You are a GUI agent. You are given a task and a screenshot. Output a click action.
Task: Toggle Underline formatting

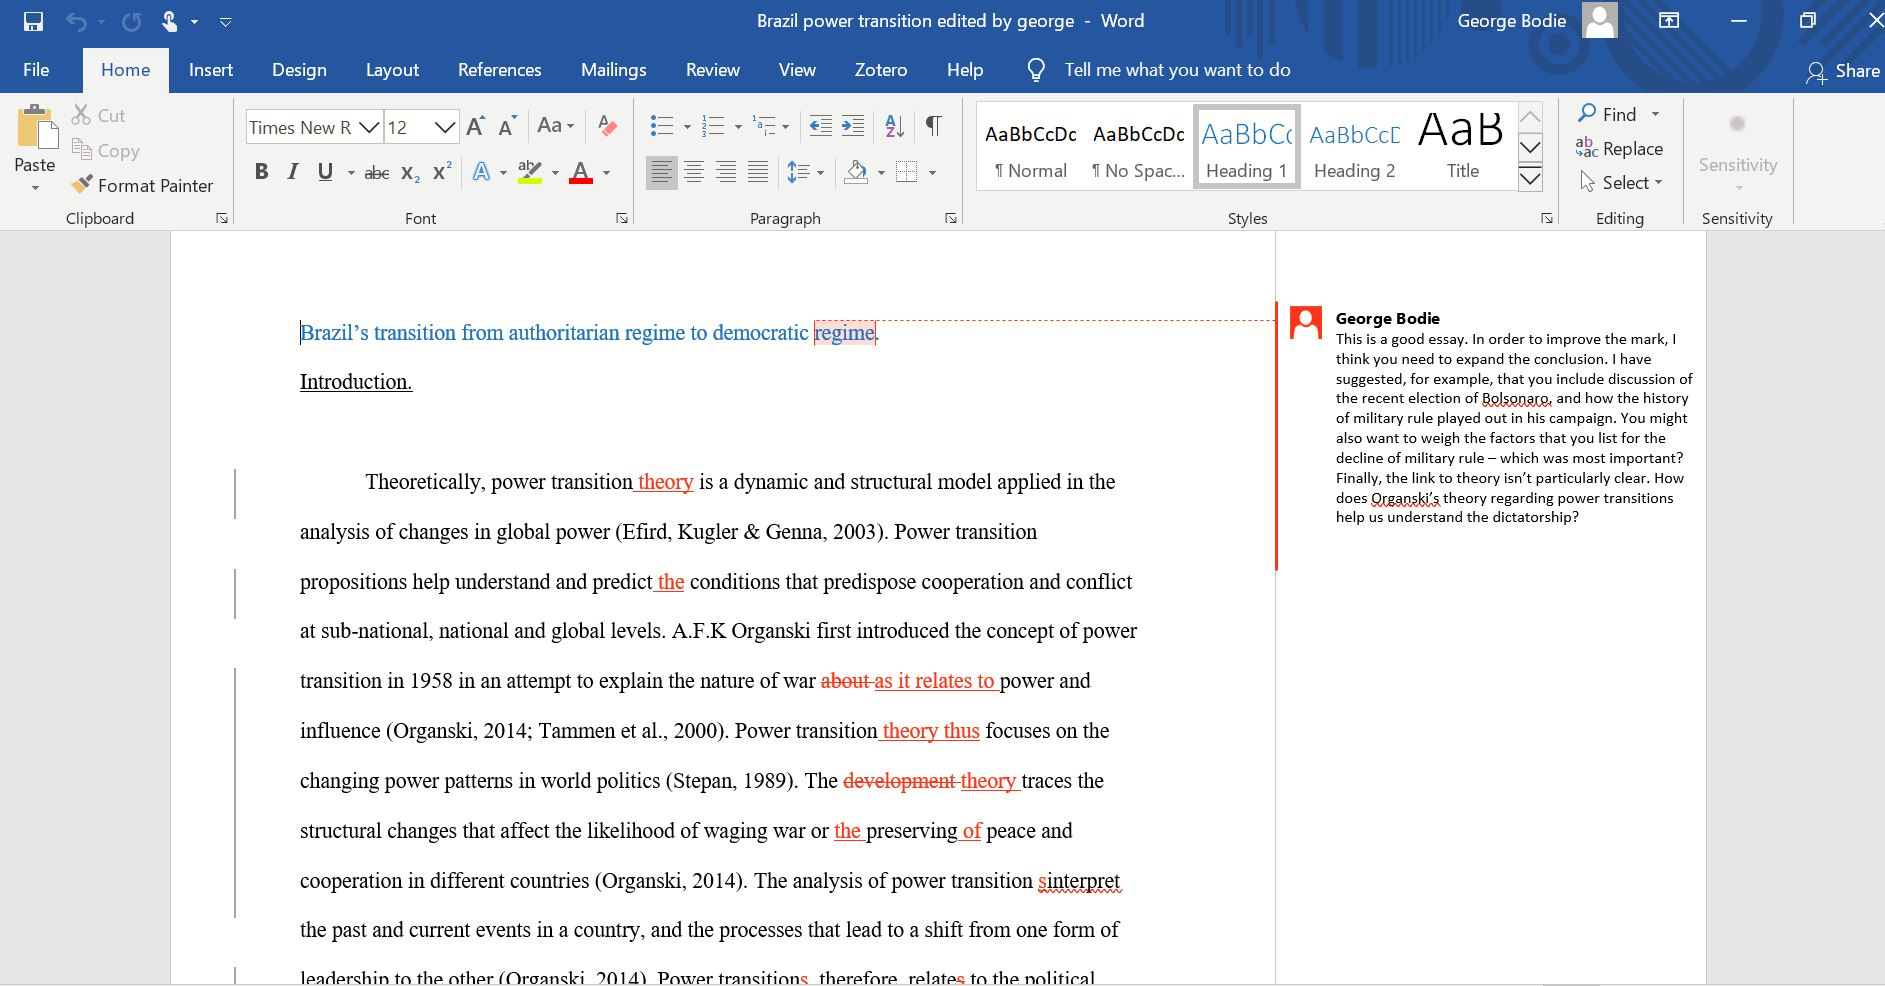point(325,172)
